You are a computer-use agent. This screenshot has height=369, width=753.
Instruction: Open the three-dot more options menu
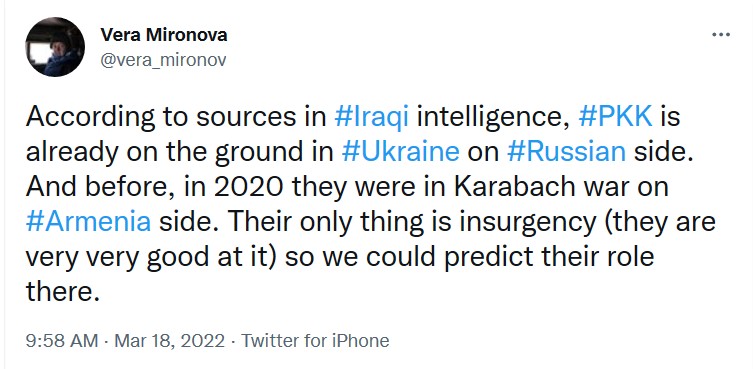720,35
